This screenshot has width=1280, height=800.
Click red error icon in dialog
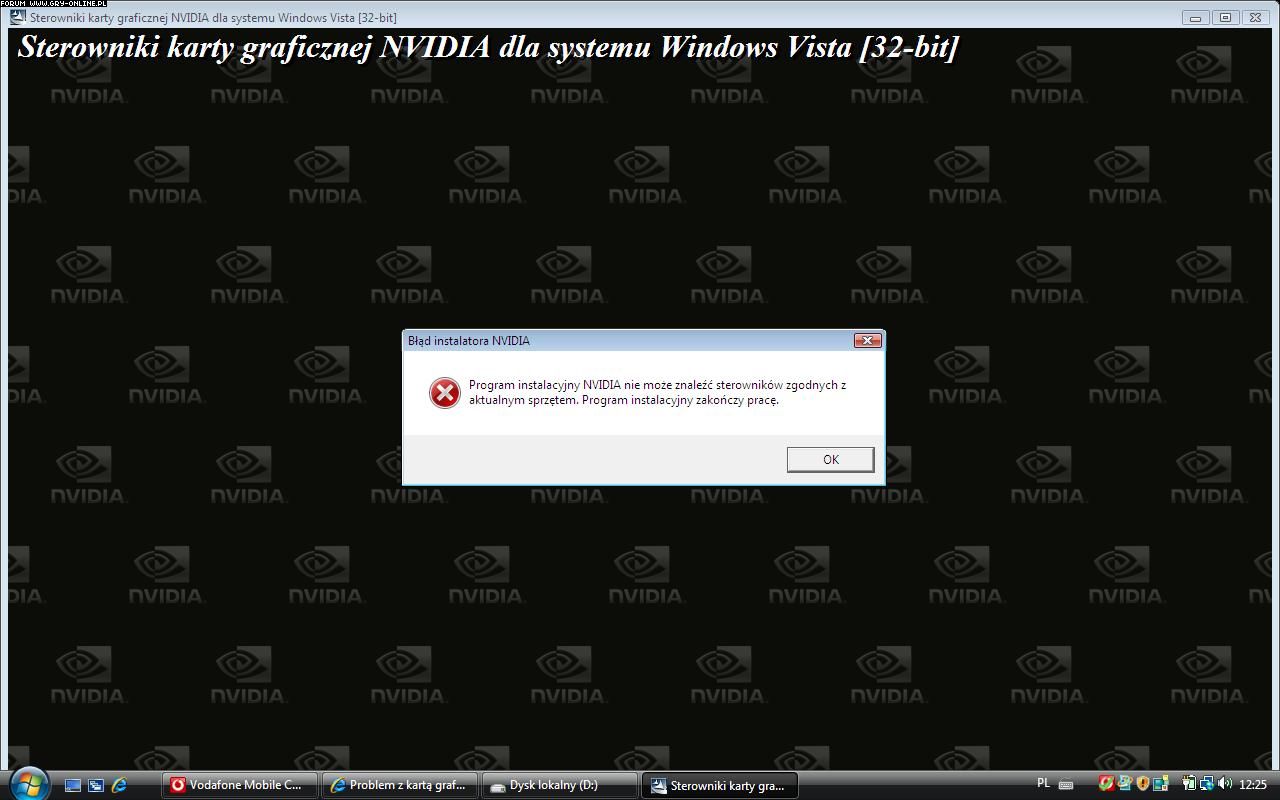[445, 393]
